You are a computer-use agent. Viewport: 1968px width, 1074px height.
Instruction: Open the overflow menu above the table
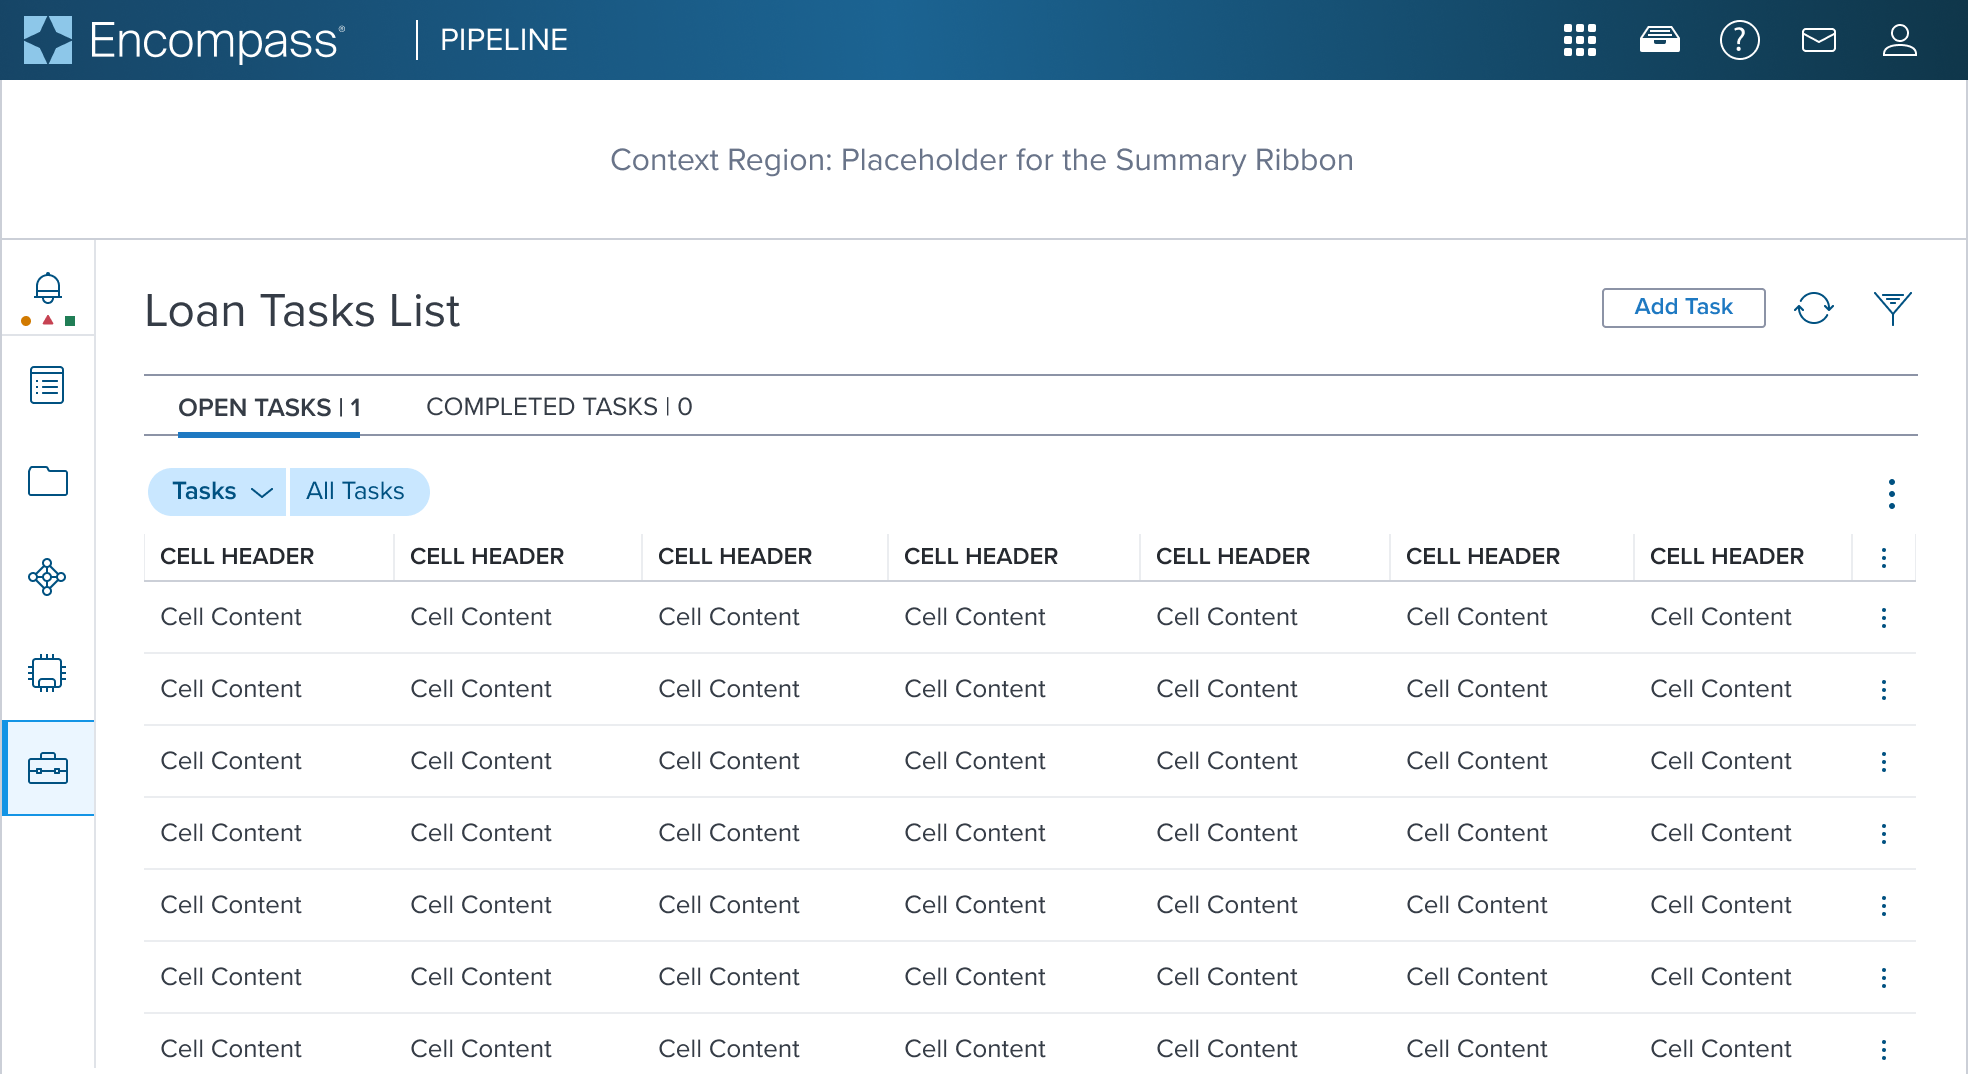click(1892, 494)
